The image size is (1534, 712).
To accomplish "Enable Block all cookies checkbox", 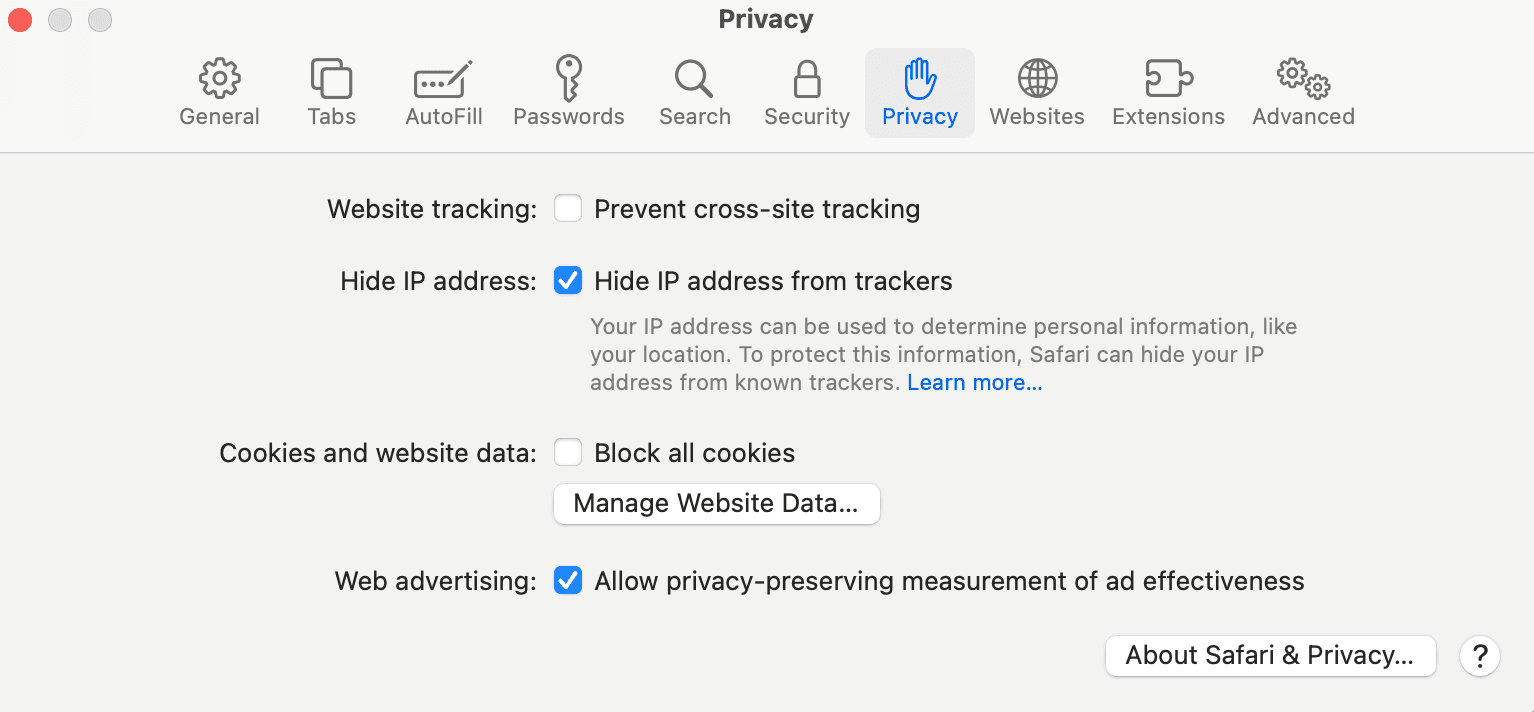I will pos(568,453).
